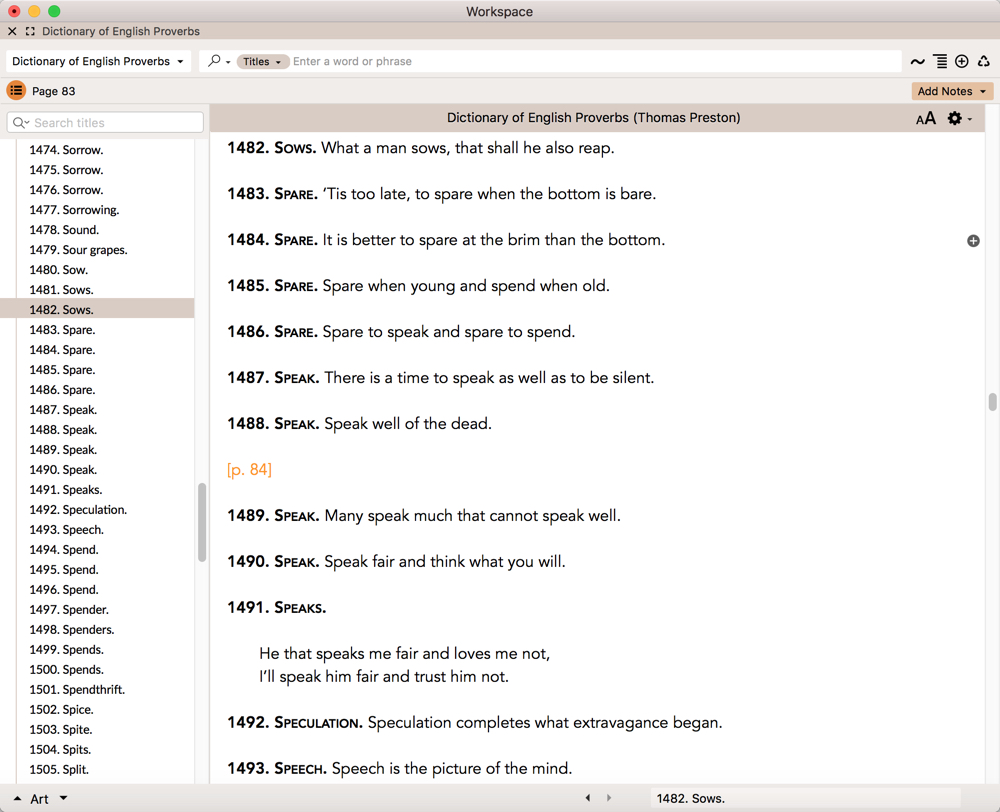The height and width of the screenshot is (812, 1000).
Task: Select '1504. Spits.' in the title list
Action: 60,749
